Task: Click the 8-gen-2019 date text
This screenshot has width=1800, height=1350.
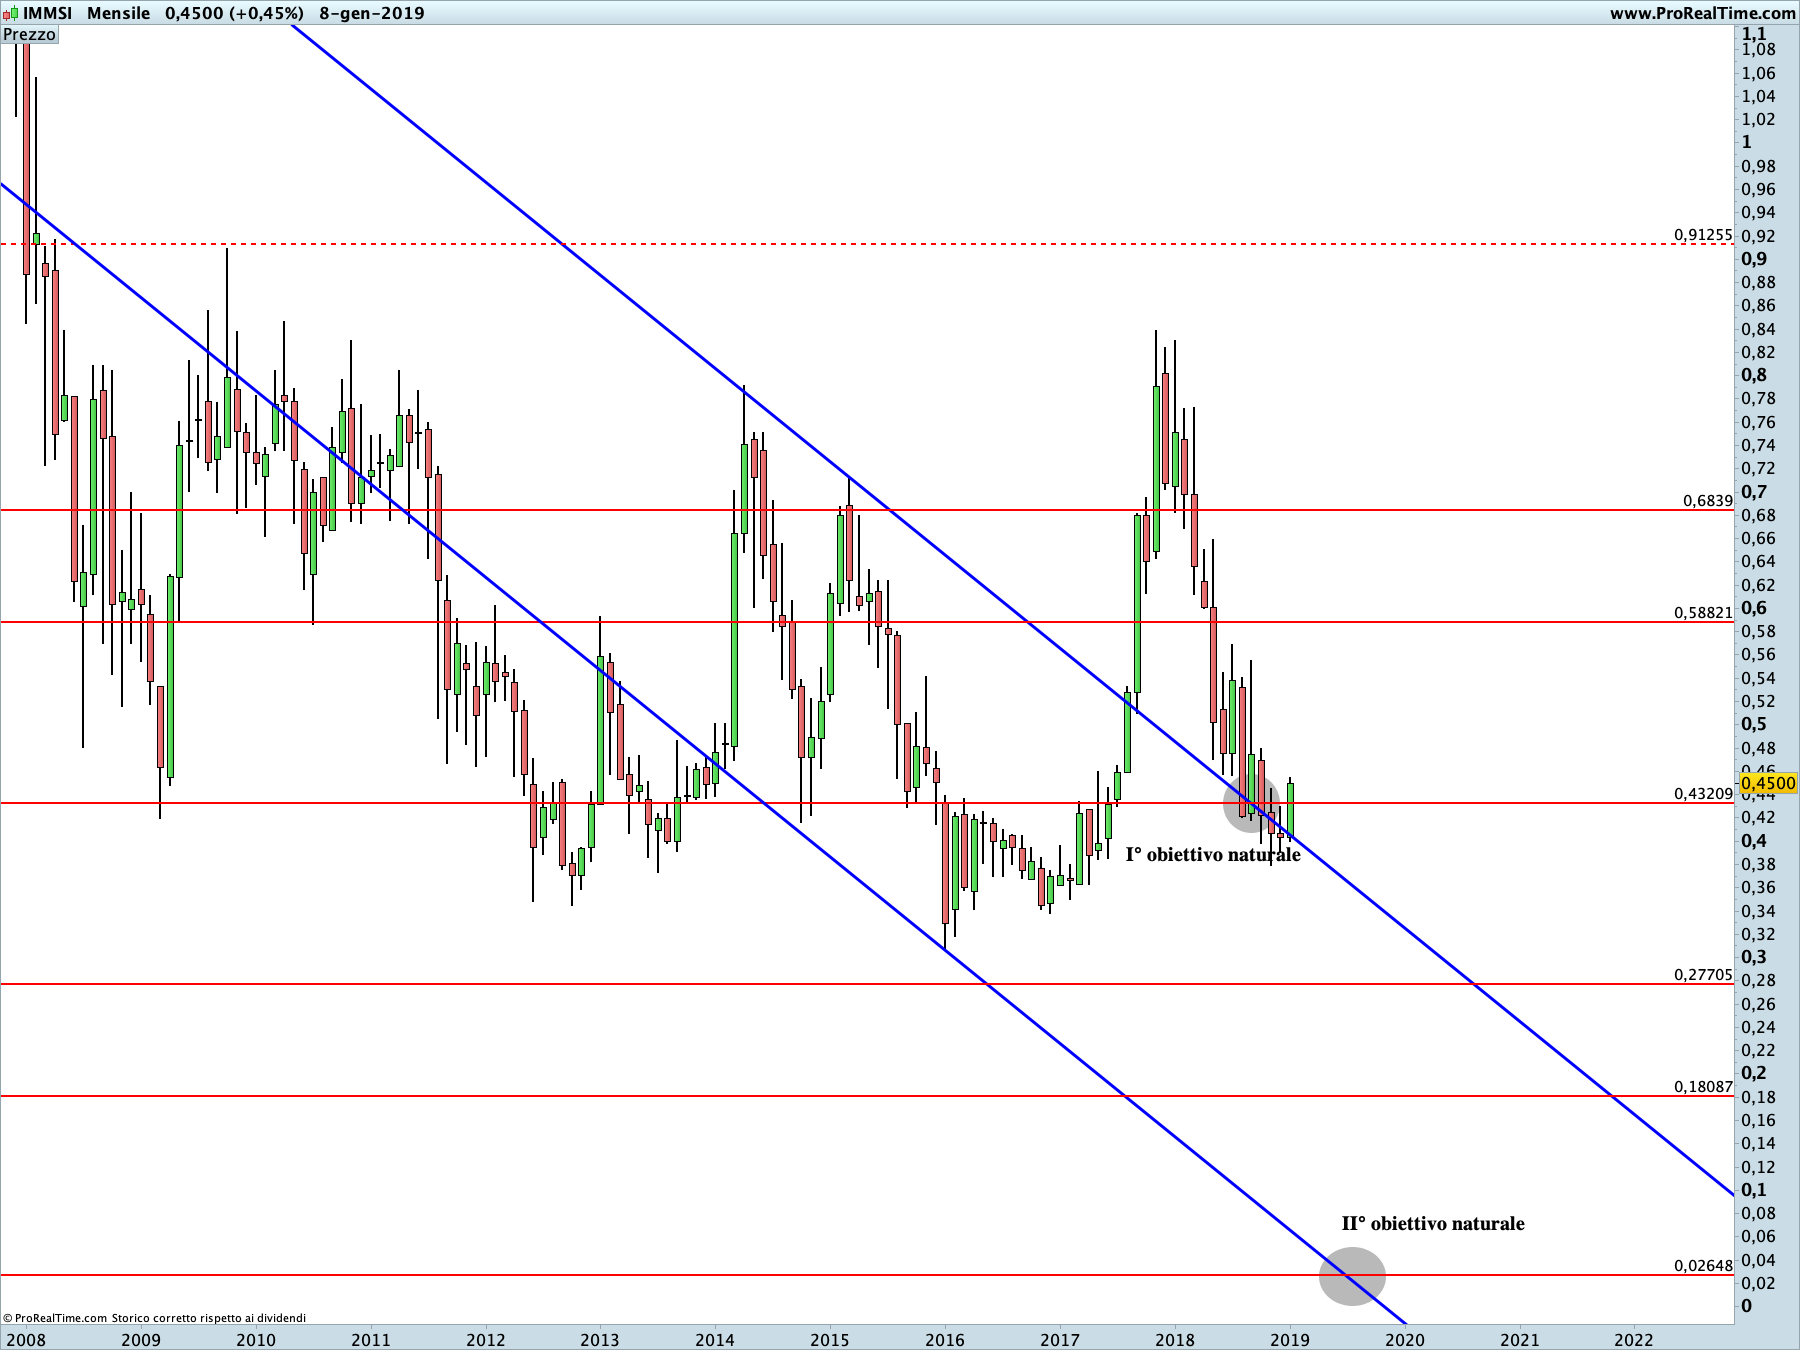Action: [372, 13]
